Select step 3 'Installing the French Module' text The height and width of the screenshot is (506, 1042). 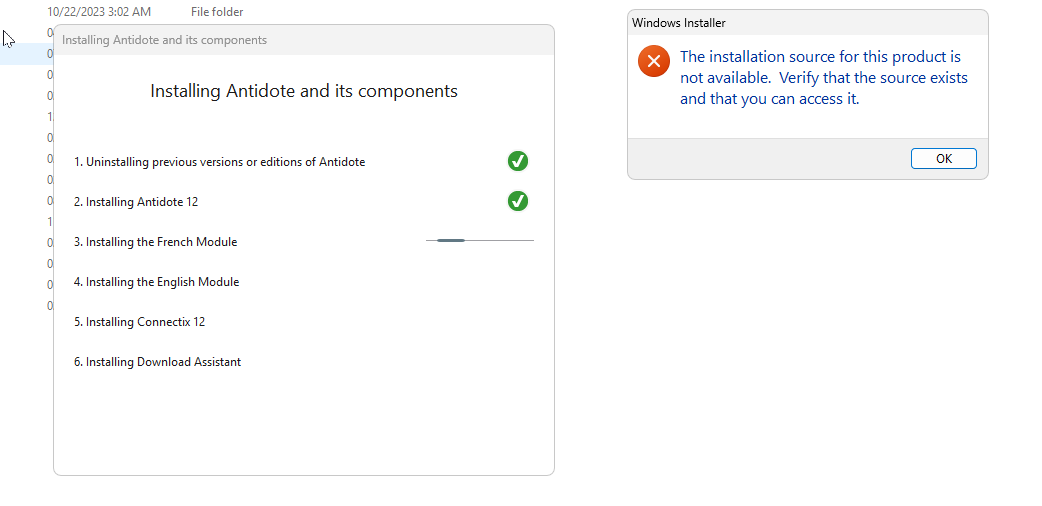click(x=155, y=242)
